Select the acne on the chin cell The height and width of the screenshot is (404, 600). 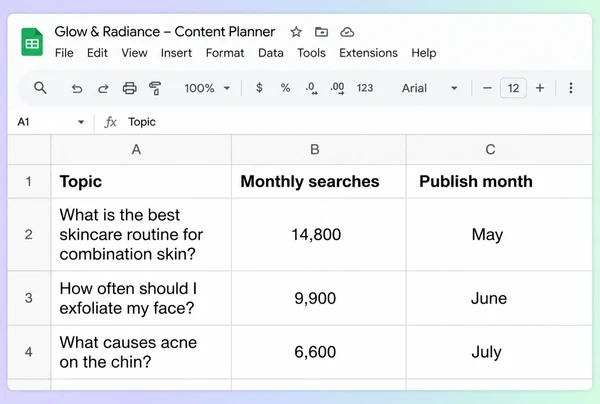(x=141, y=352)
